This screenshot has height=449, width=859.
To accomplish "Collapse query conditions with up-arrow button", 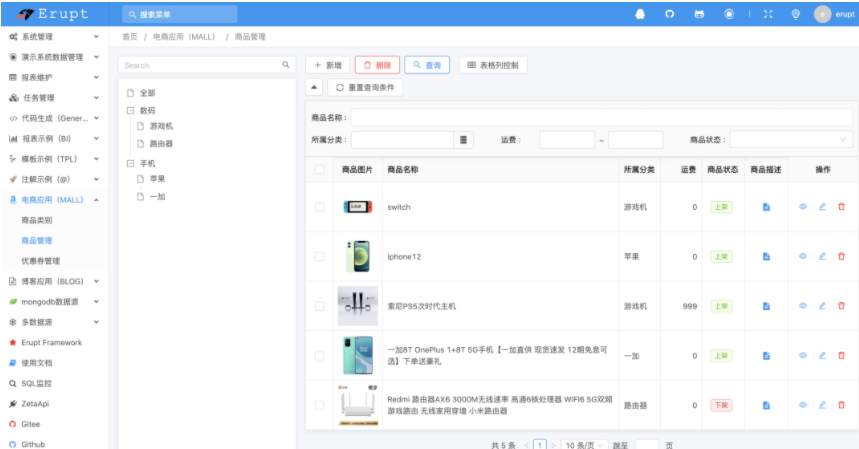I will tap(314, 87).
